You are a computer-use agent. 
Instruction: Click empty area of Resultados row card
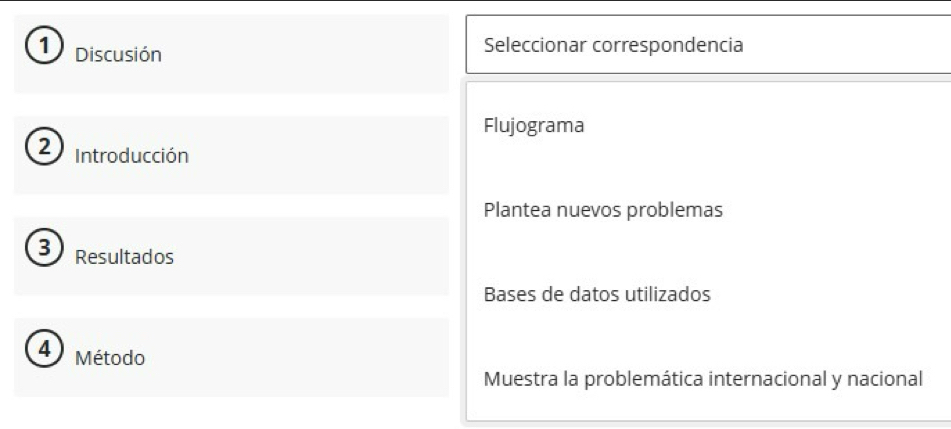tap(320, 256)
